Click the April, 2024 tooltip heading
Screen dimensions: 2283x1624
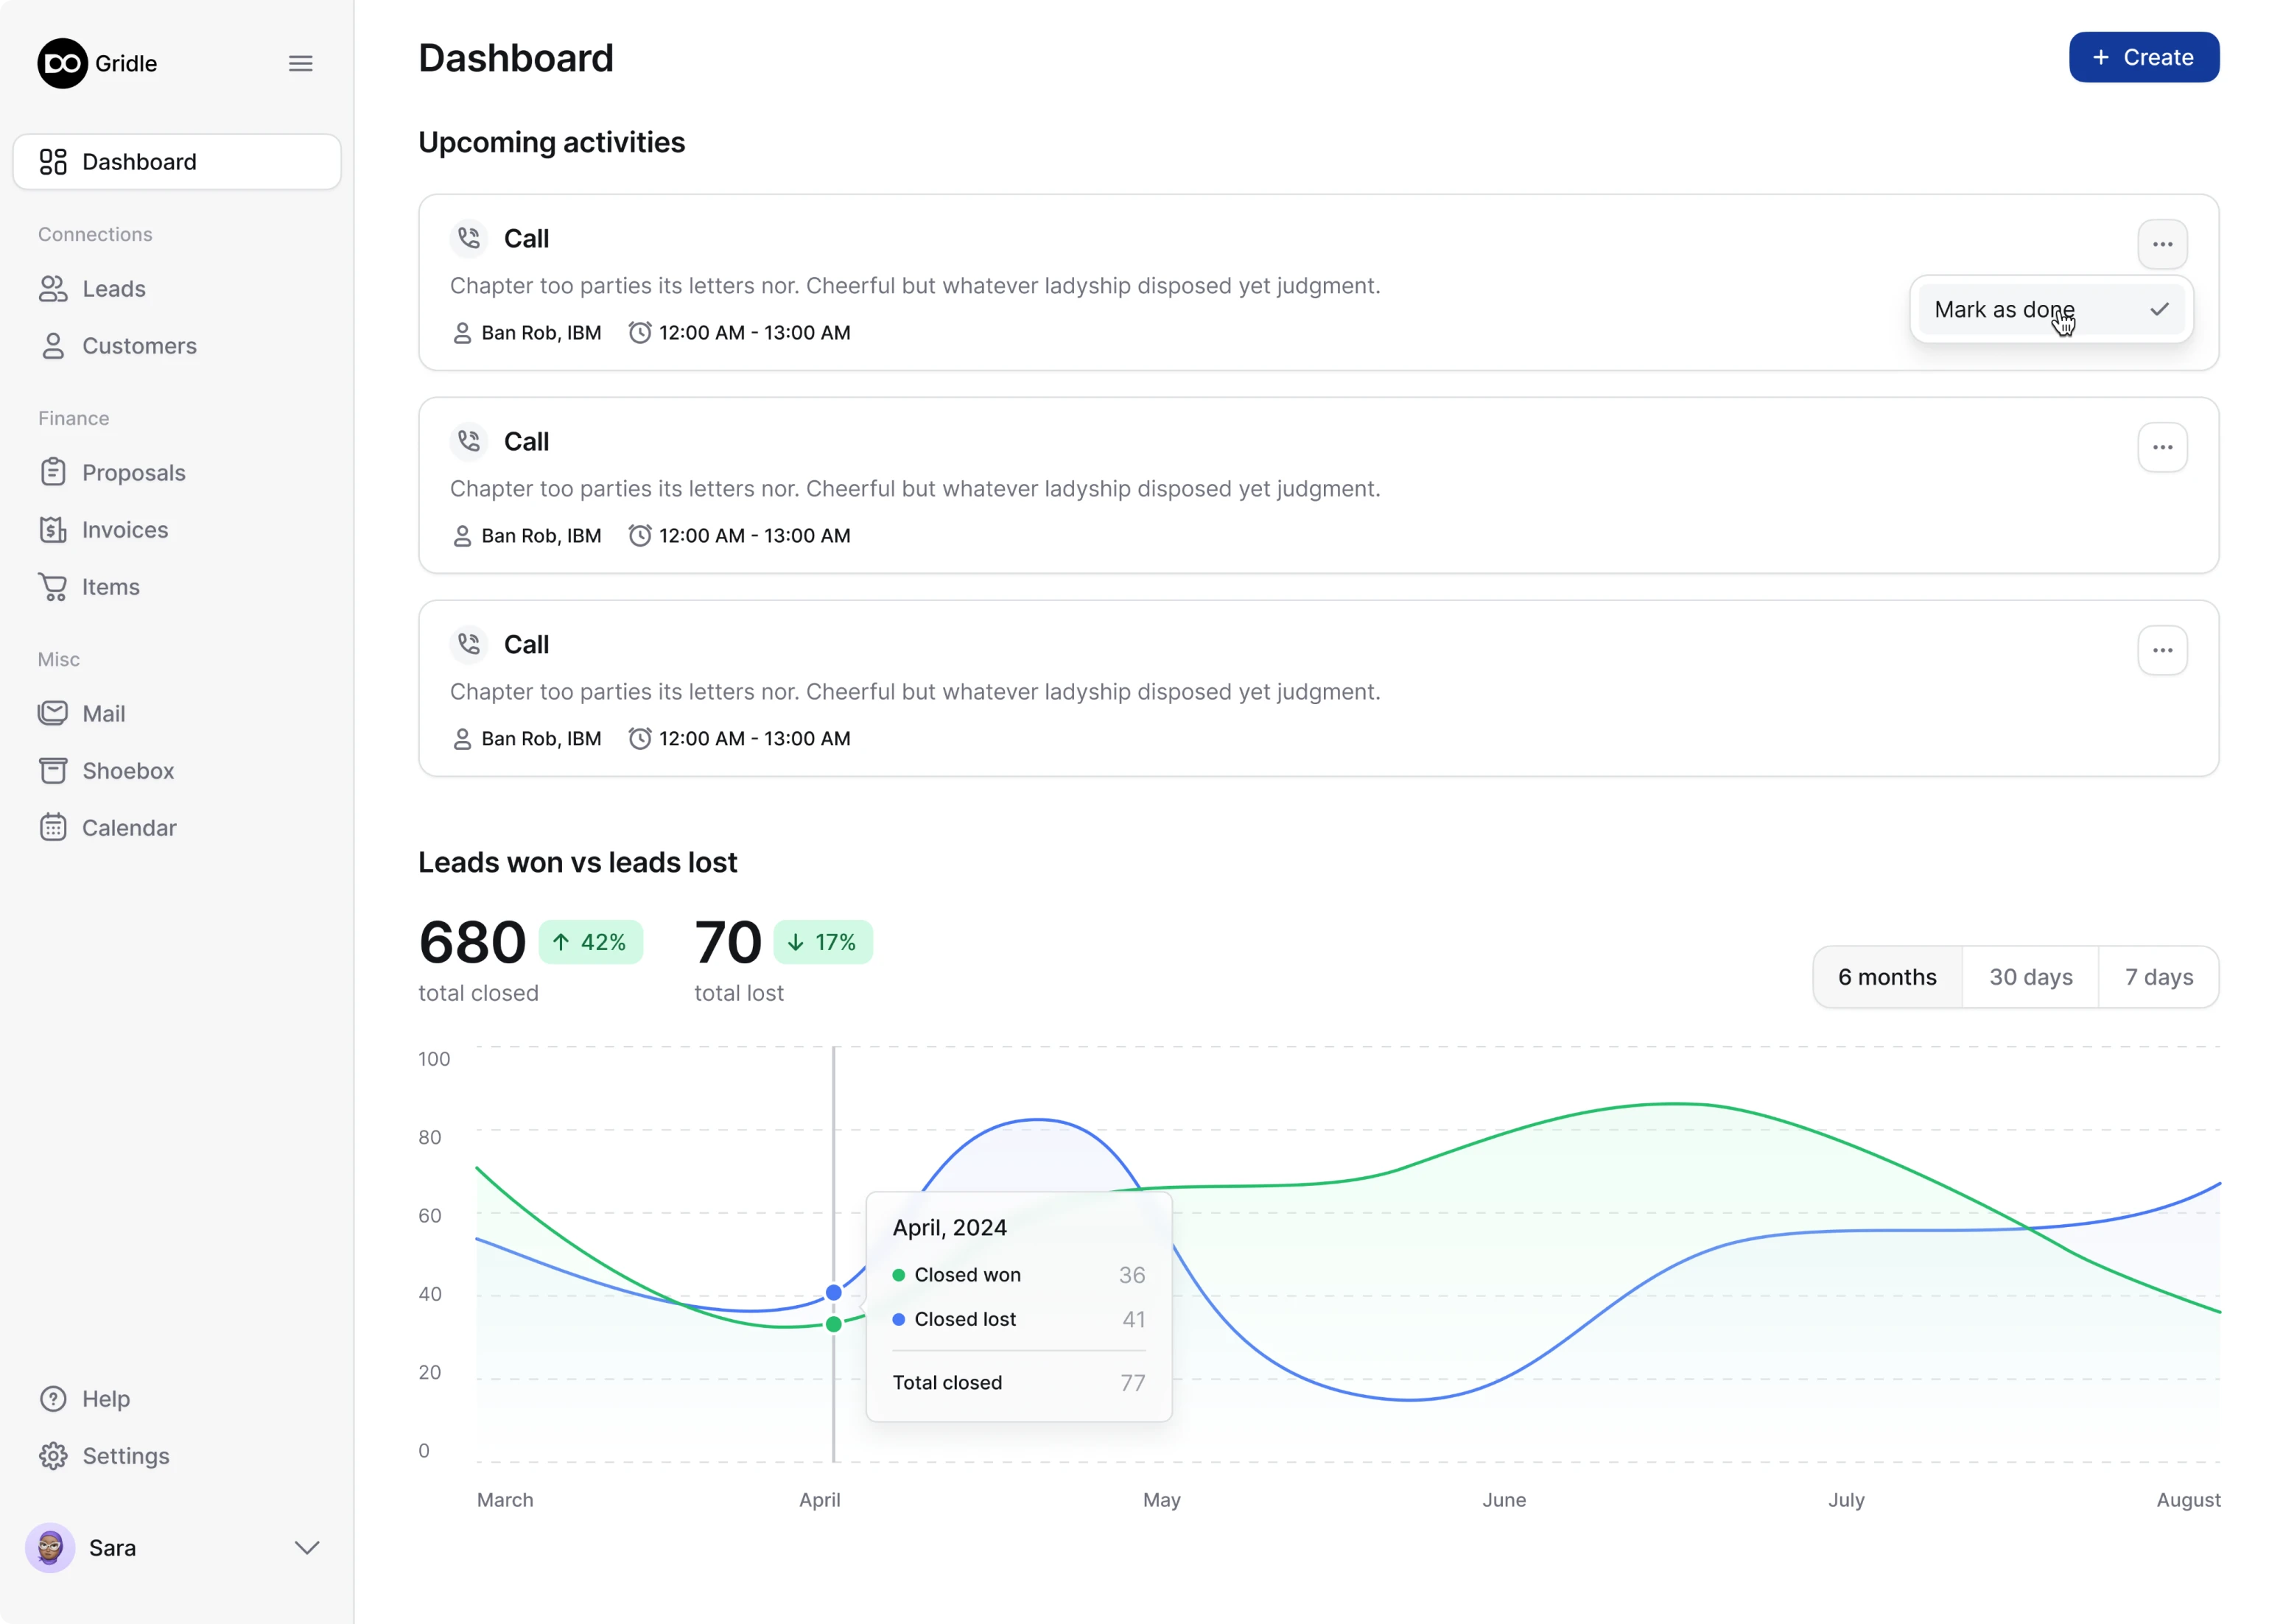[x=949, y=1227]
